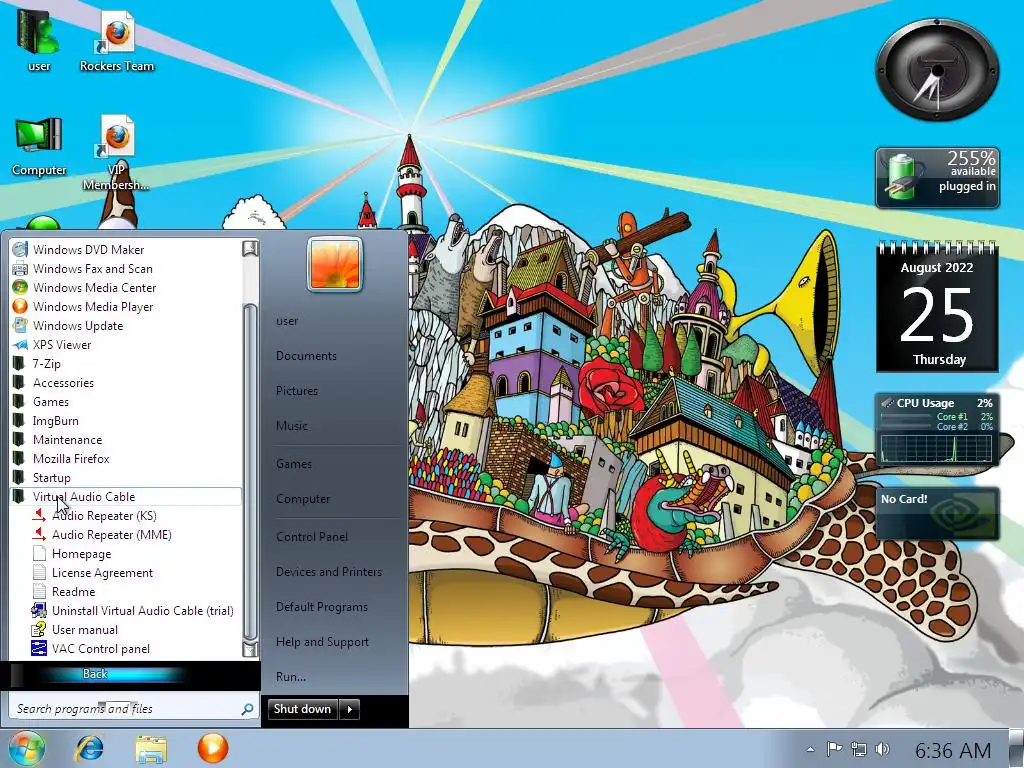1024x768 pixels.
Task: Open Windows Explorer from the taskbar
Action: [151, 748]
